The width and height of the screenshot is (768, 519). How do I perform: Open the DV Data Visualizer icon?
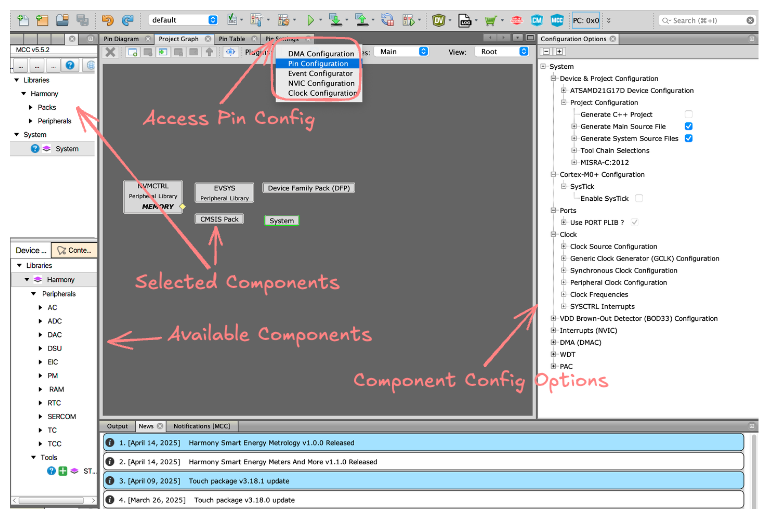pyautogui.click(x=438, y=21)
